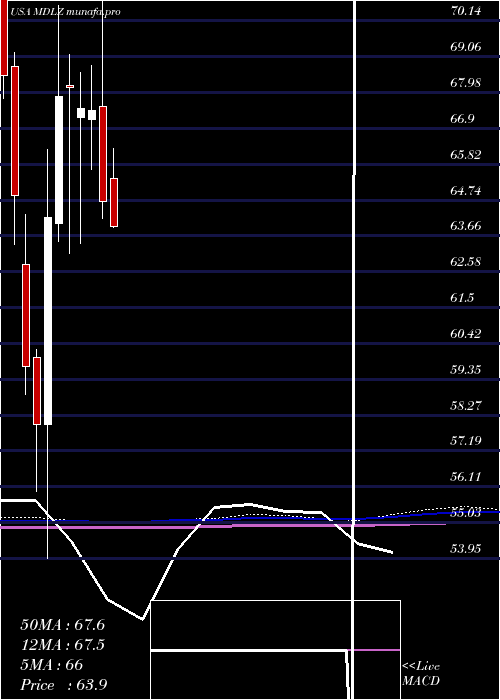Click the pink moving average line

pos(223,526)
